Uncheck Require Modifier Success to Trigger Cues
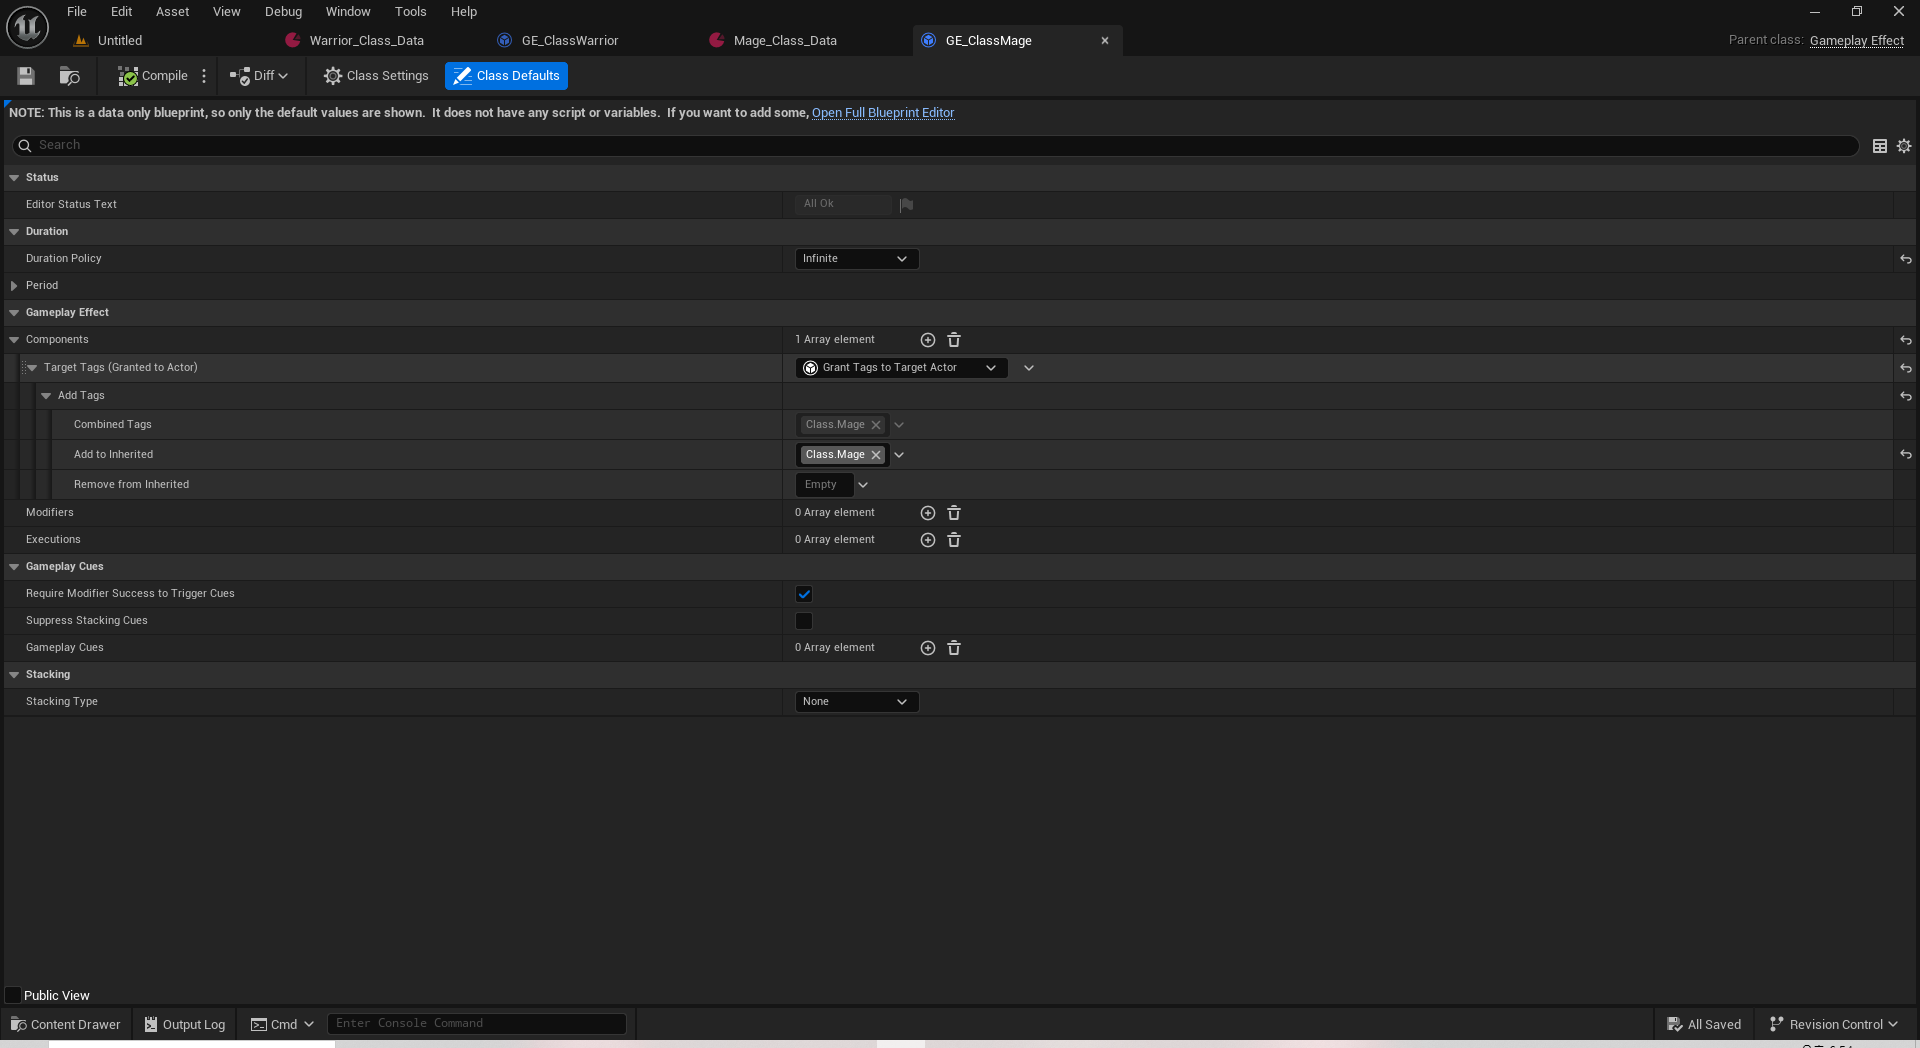Screen dimensions: 1920x1048 point(803,593)
